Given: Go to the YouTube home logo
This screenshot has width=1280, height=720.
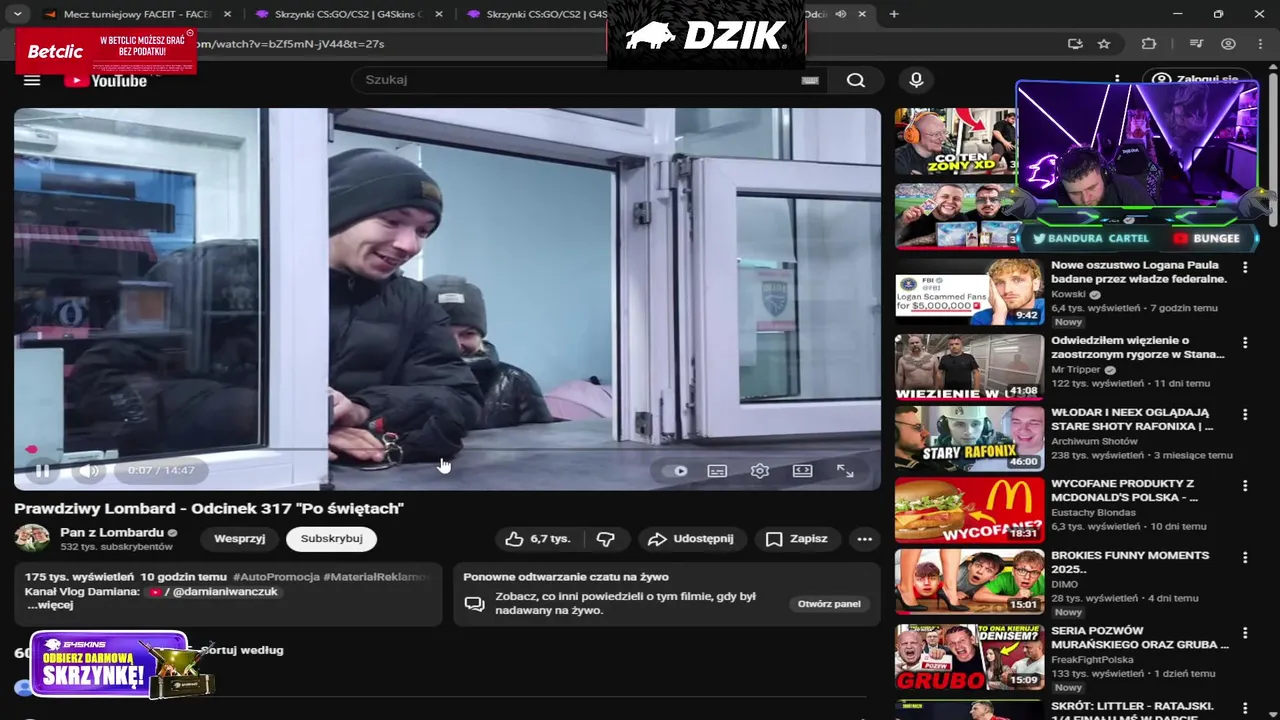Looking at the screenshot, I should point(105,80).
